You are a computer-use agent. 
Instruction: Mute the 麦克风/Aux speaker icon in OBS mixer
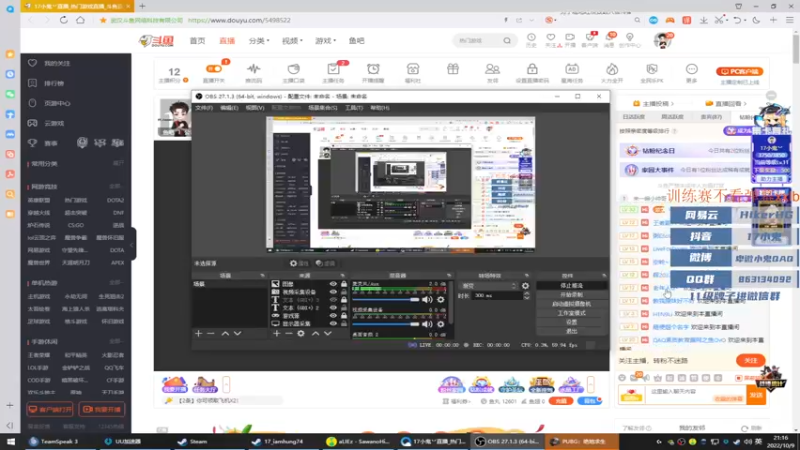(427, 299)
